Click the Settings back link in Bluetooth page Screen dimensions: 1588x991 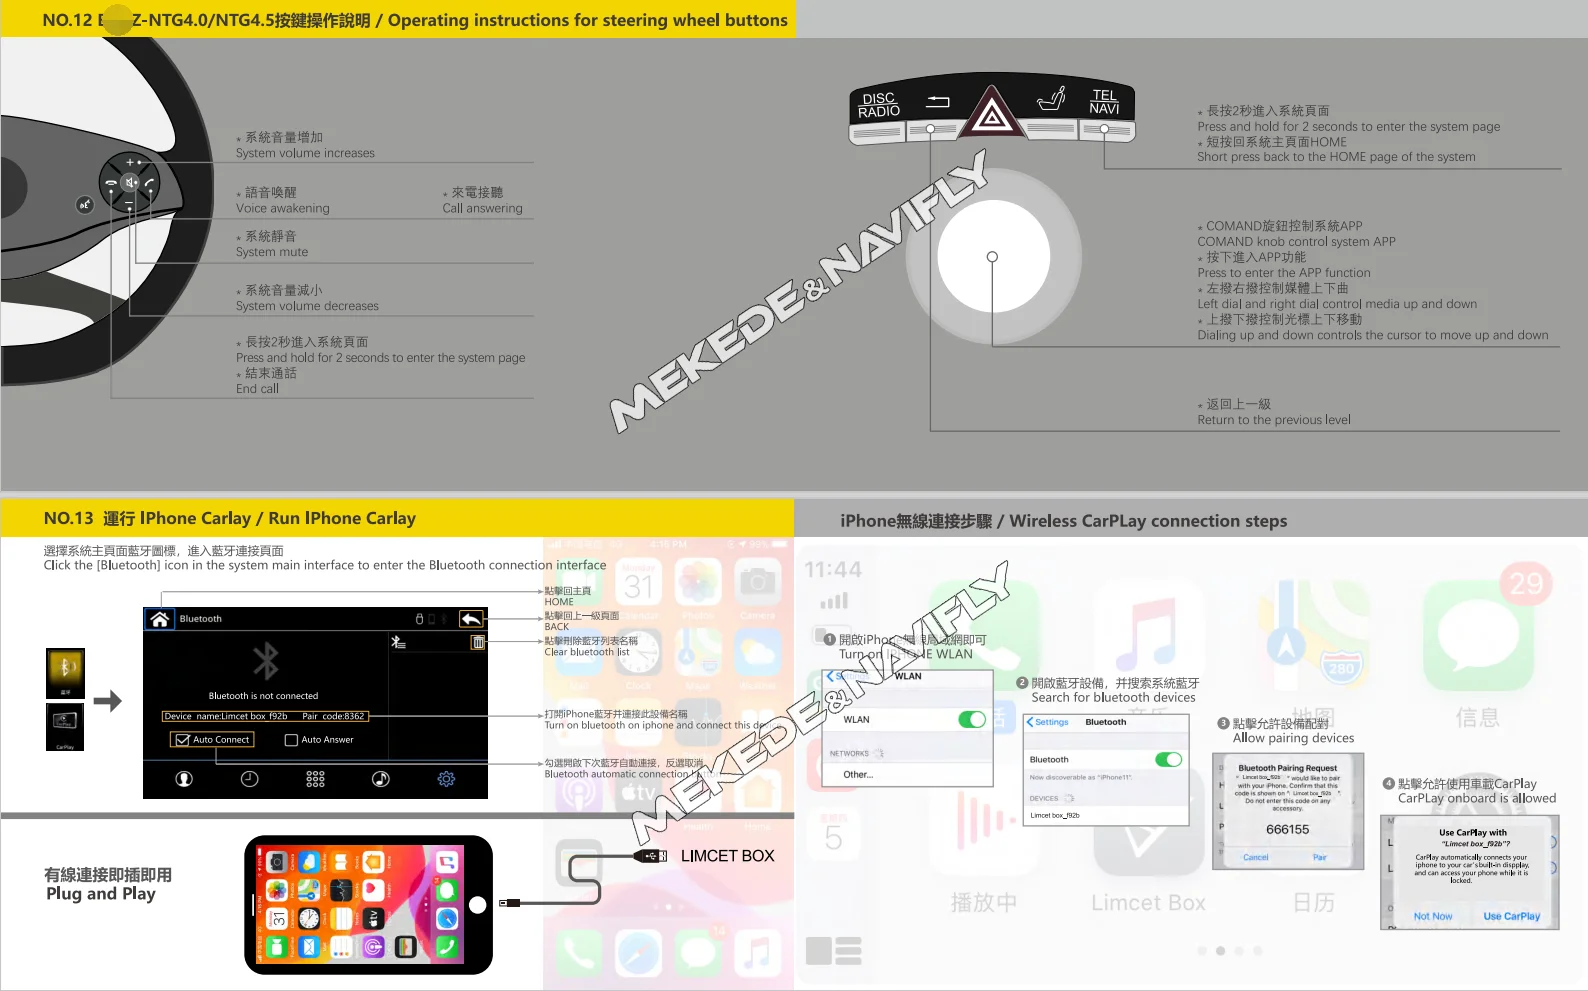click(1048, 722)
